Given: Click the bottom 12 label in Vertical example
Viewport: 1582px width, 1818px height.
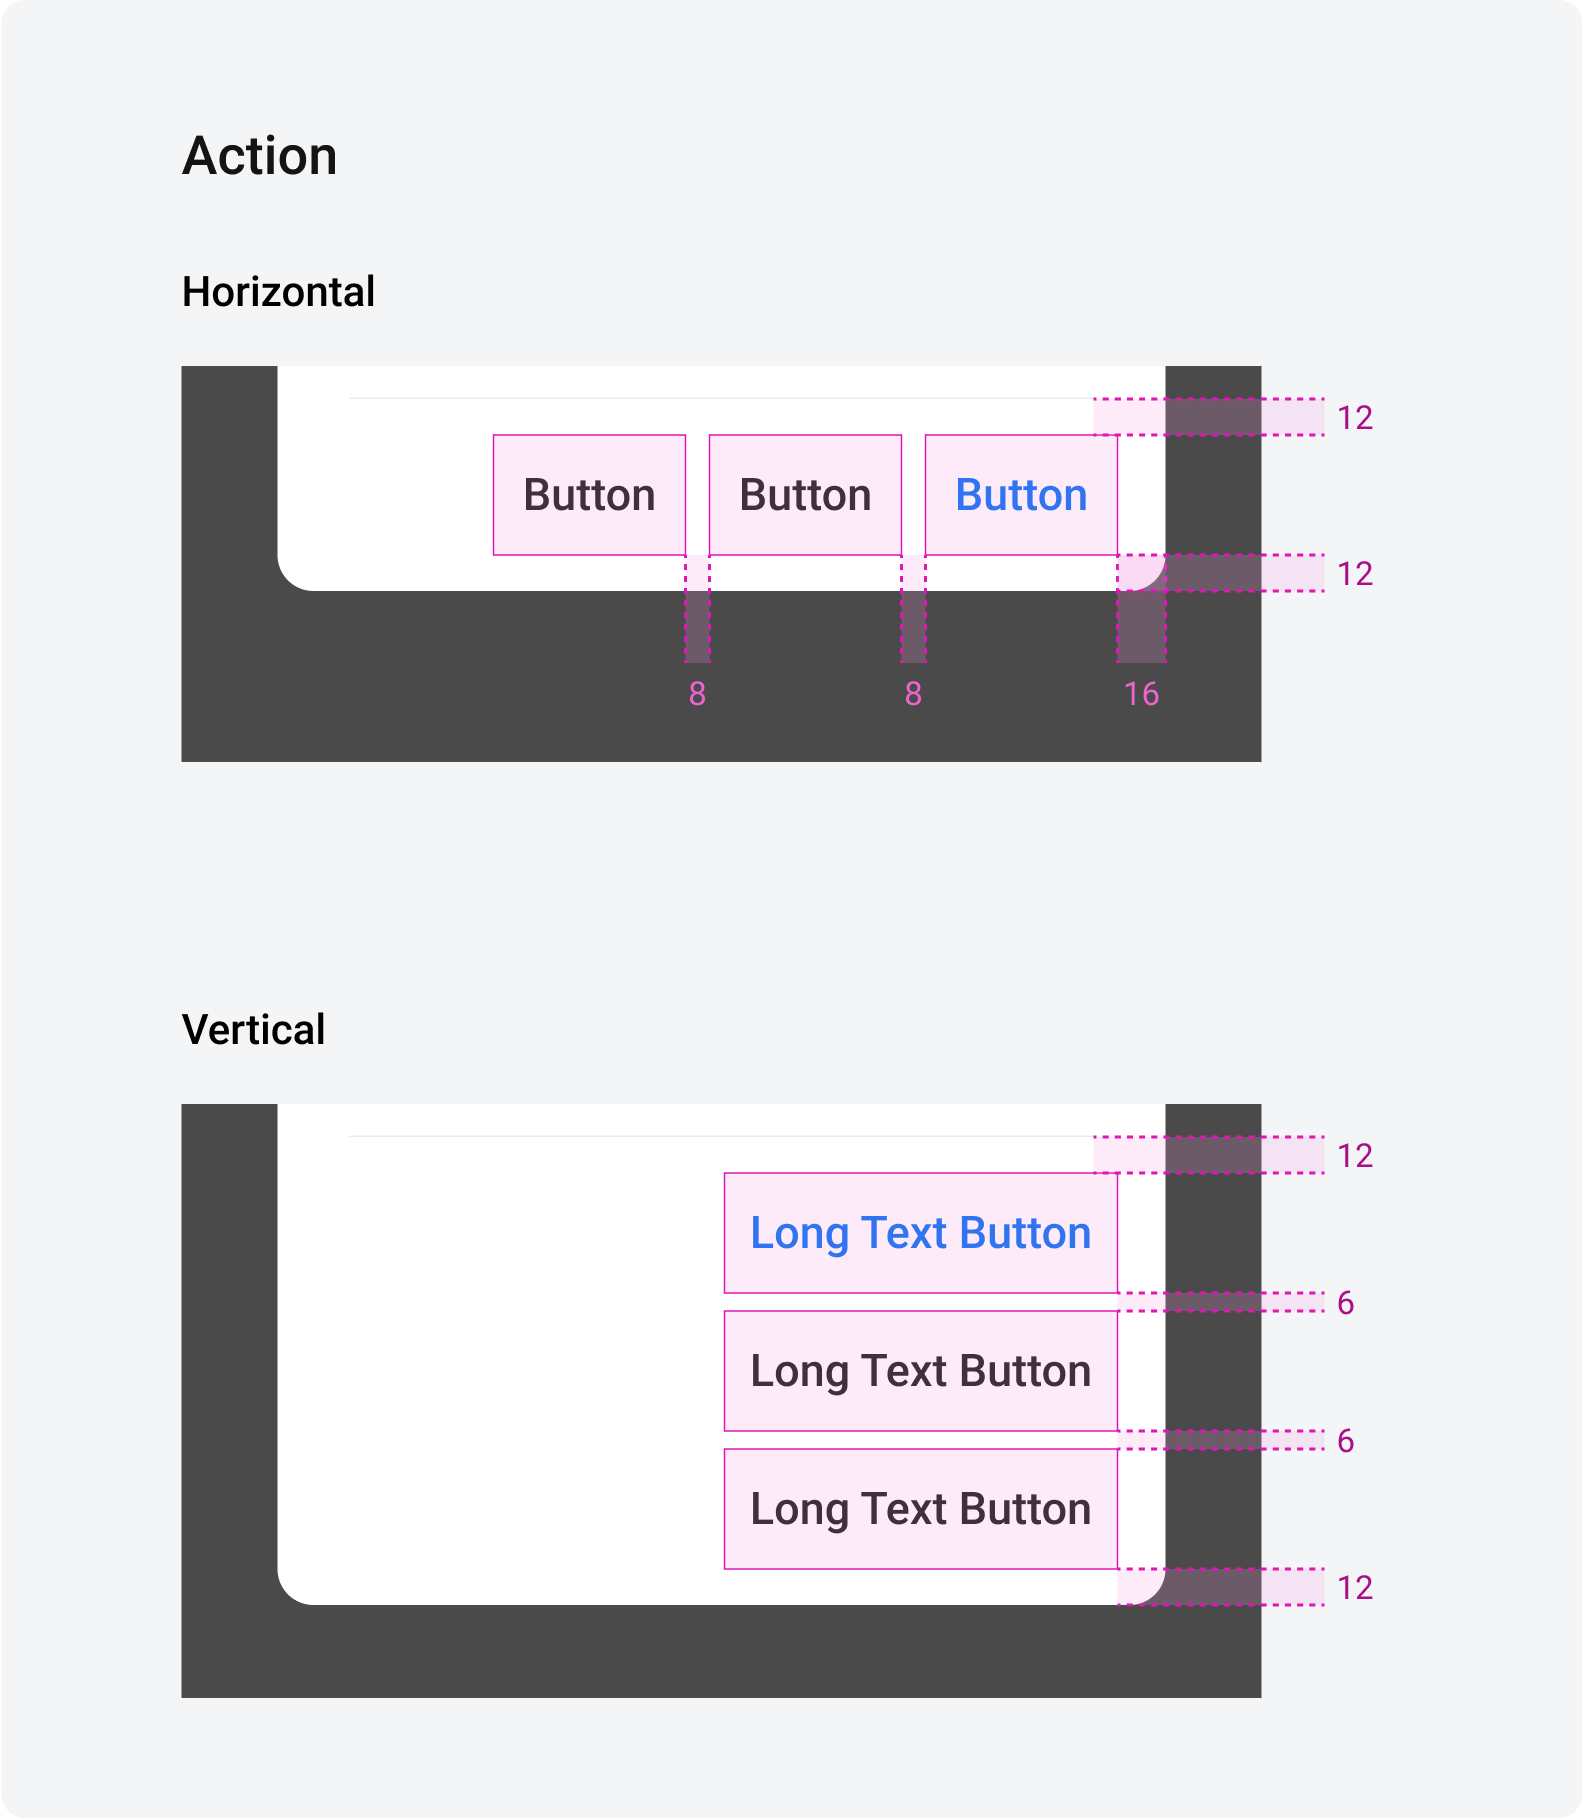Looking at the screenshot, I should click(x=1355, y=1588).
